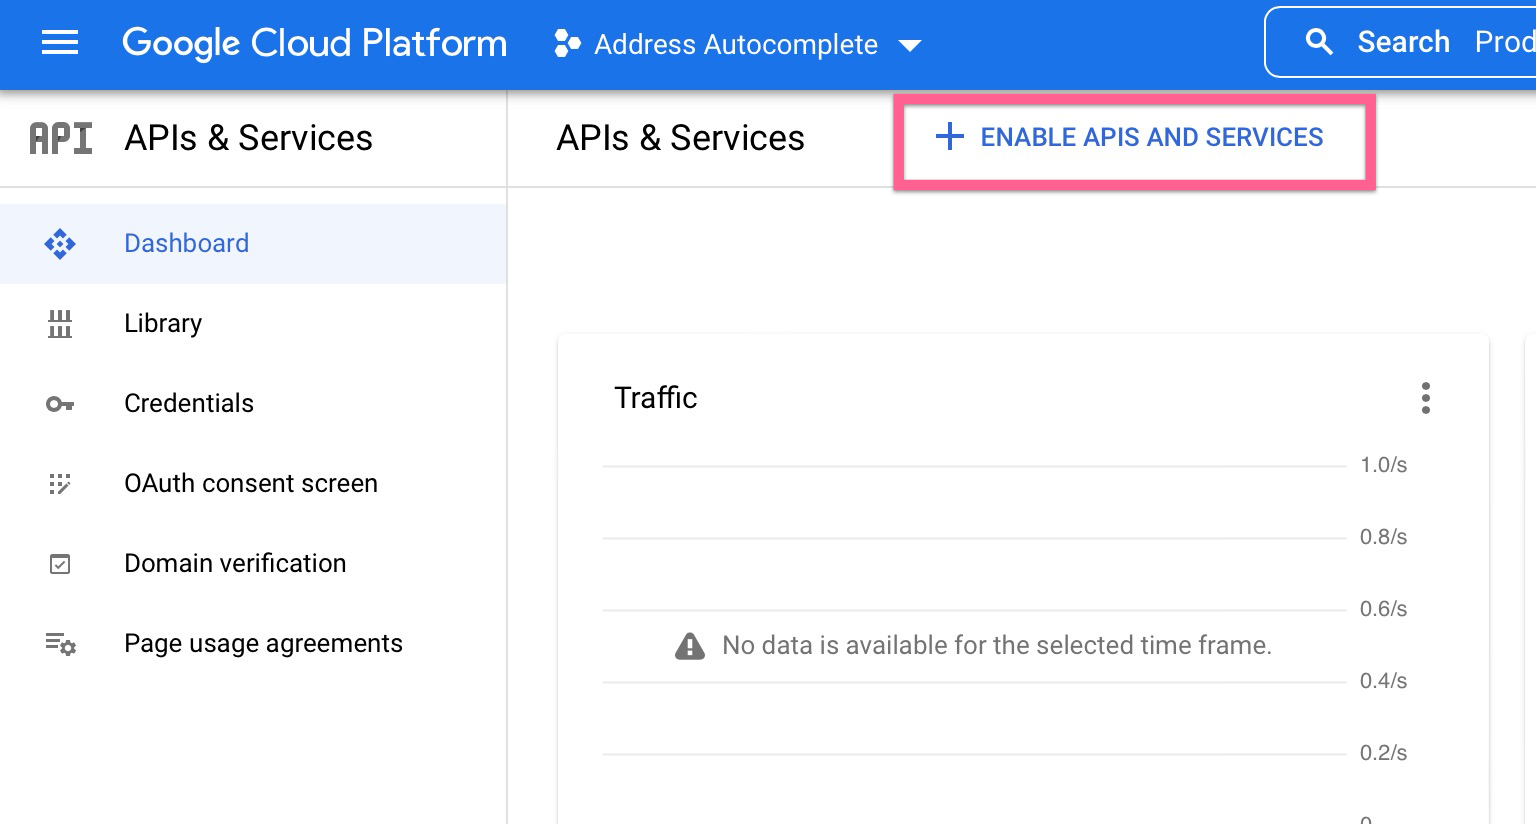Select the Page usage agreements icon
This screenshot has height=824, width=1536.
(60, 644)
